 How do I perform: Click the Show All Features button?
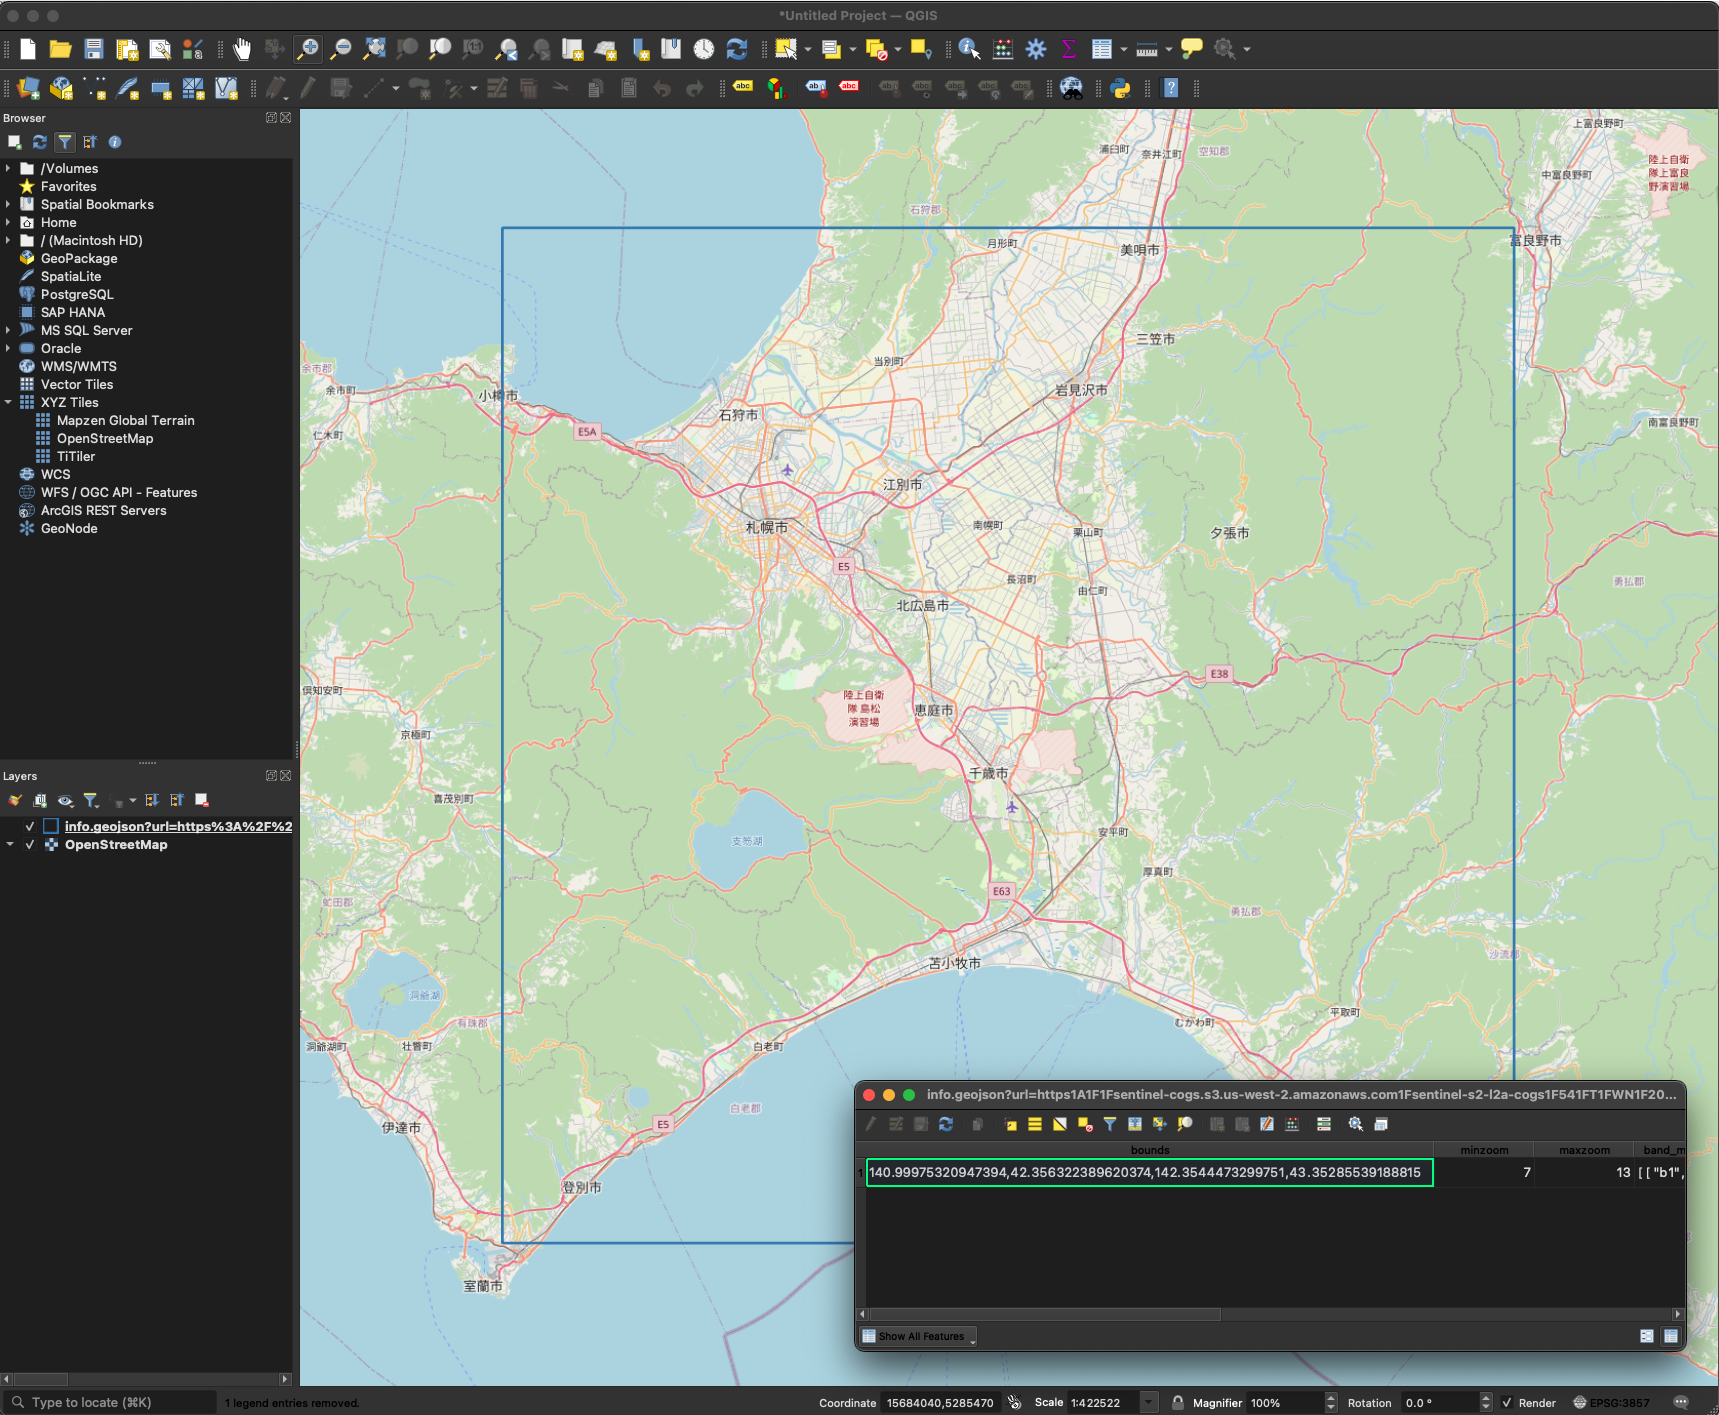(919, 1336)
